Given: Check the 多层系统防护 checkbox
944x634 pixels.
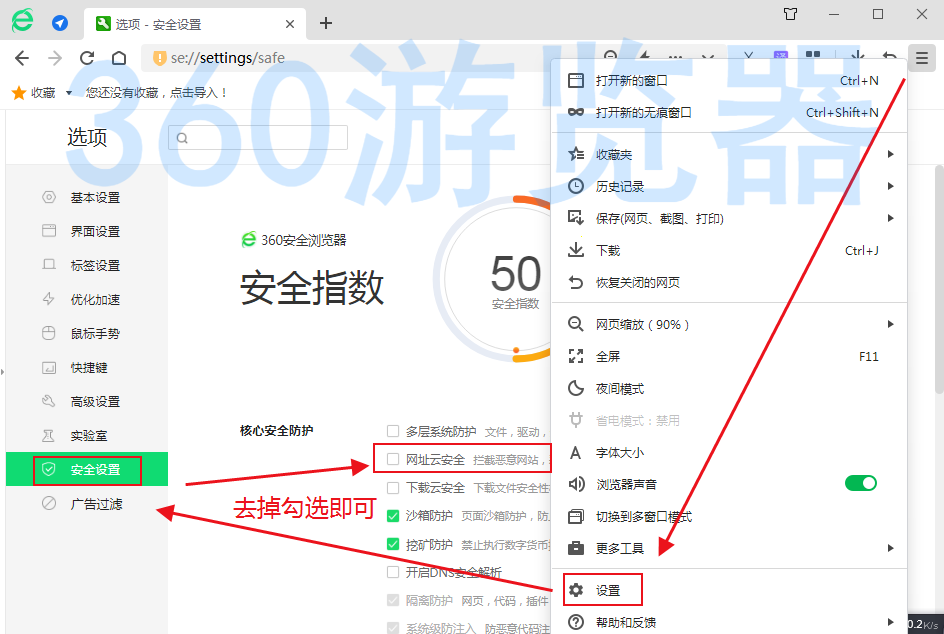Looking at the screenshot, I should tap(393, 431).
